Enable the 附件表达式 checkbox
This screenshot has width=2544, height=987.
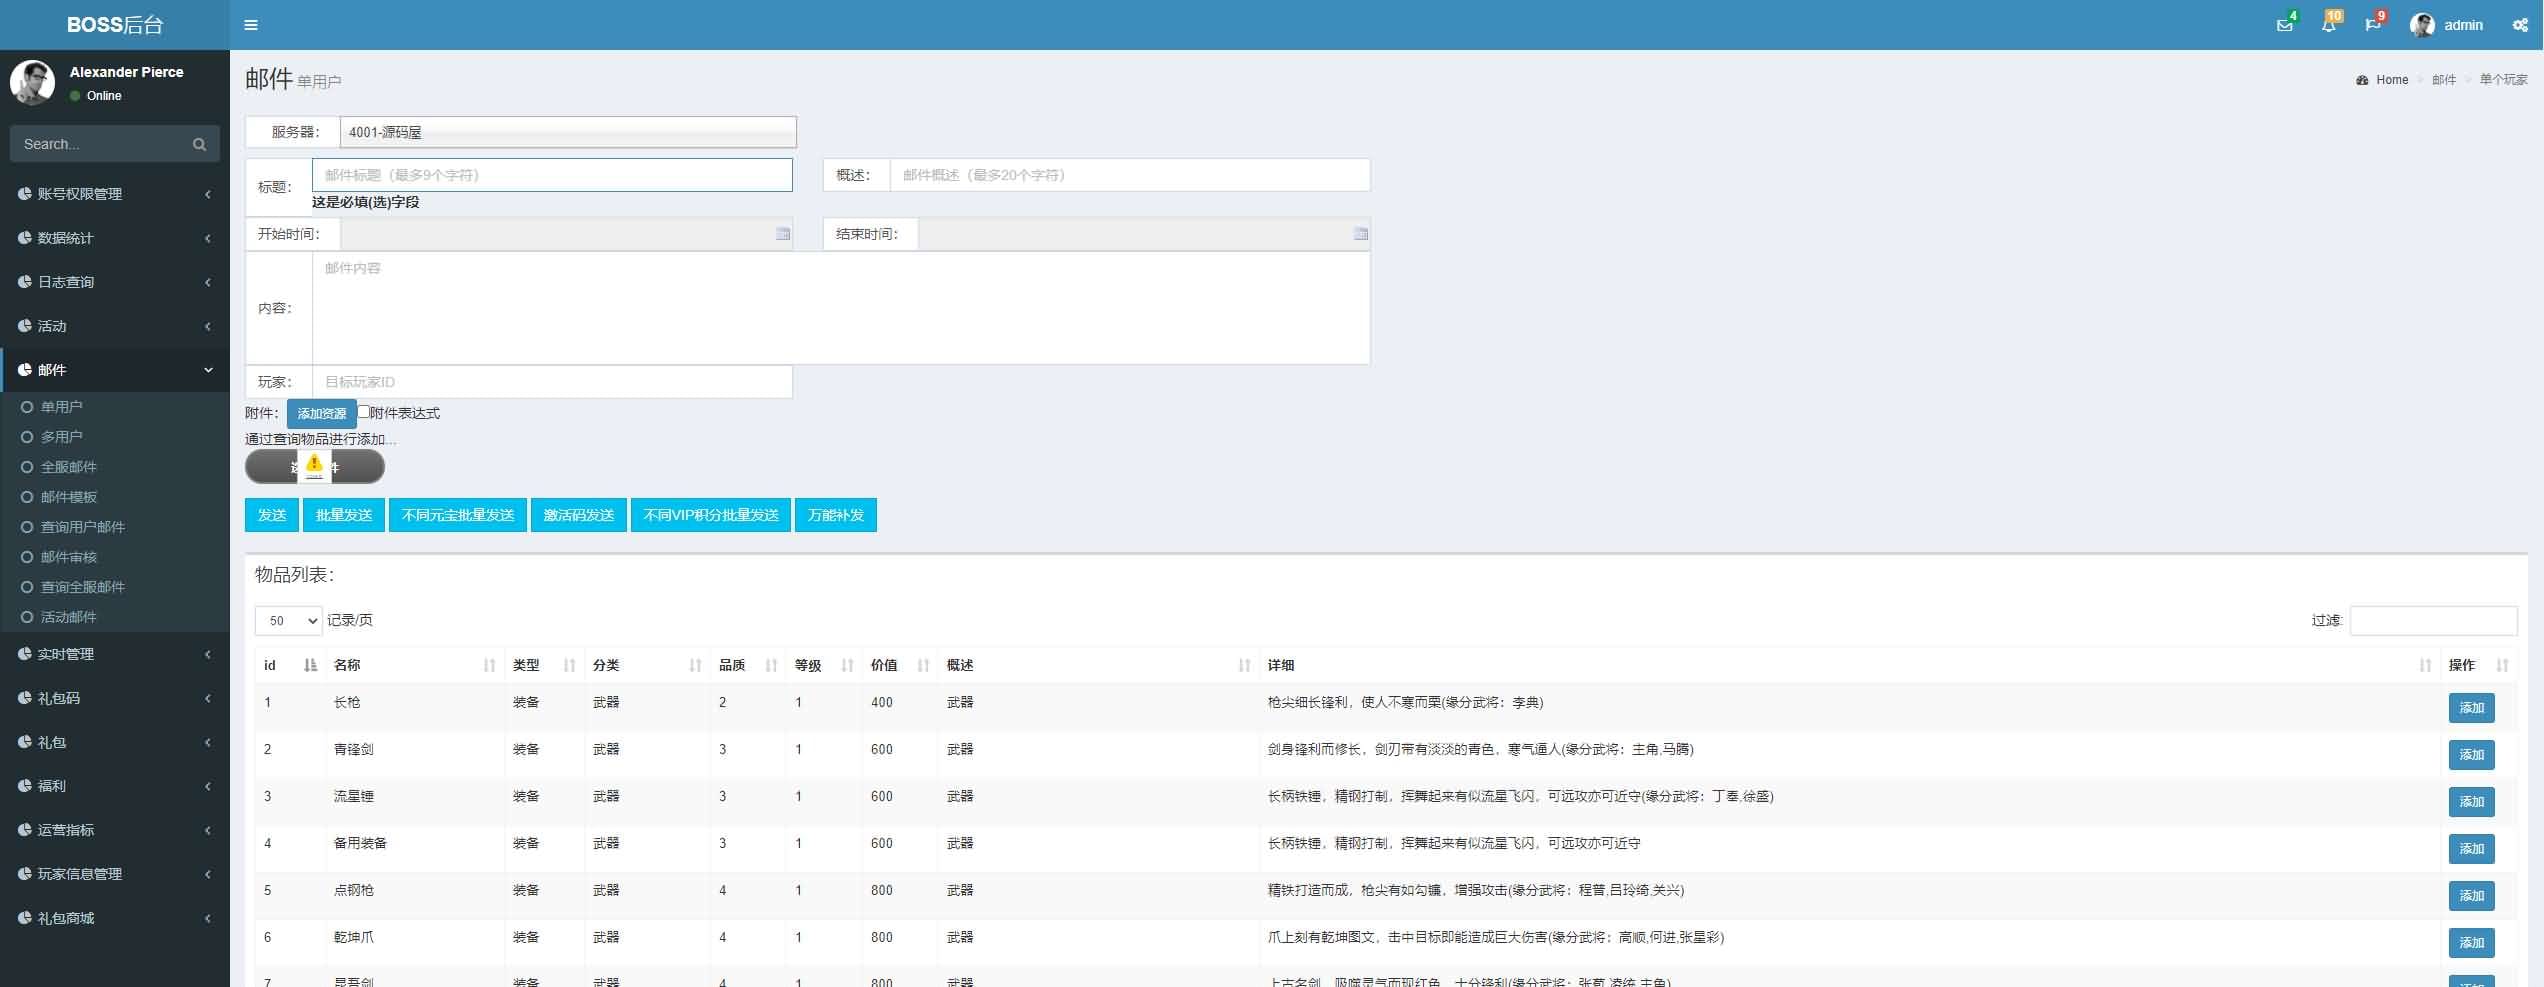coord(364,412)
